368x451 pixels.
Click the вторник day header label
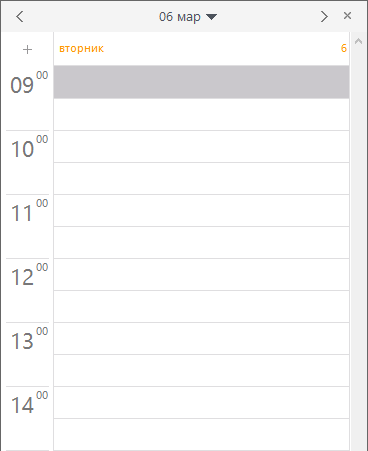point(81,49)
